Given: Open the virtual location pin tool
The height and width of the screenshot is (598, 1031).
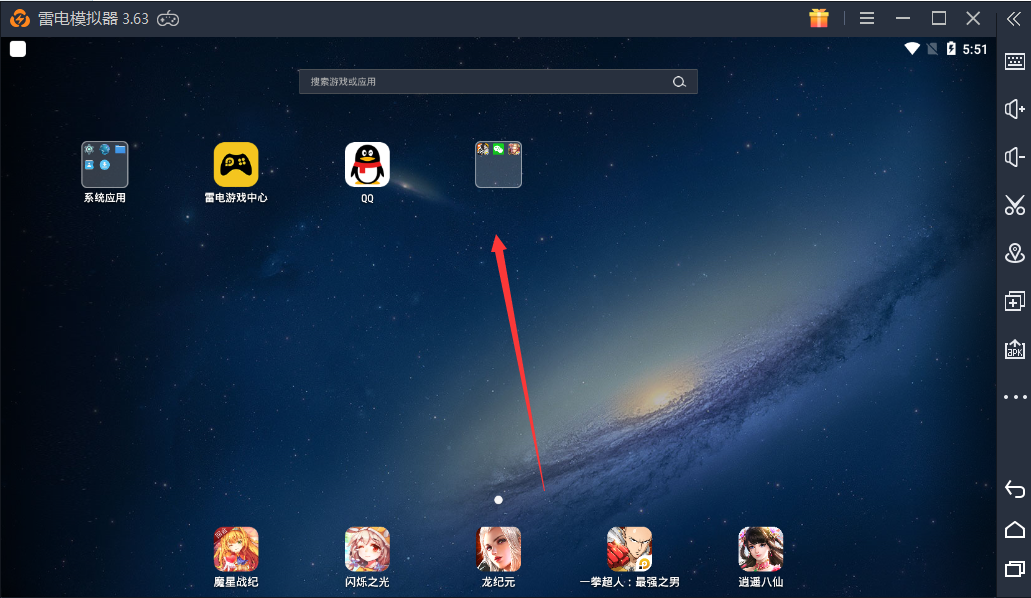Looking at the screenshot, I should (x=1014, y=253).
